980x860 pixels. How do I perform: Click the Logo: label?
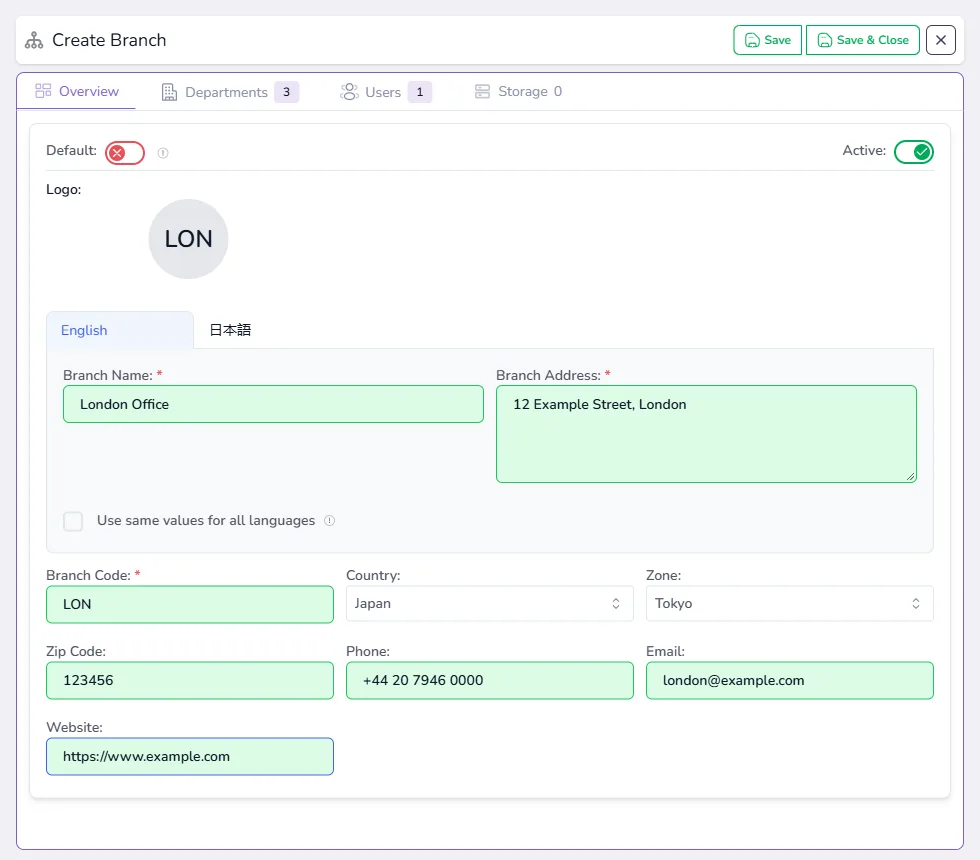click(x=64, y=189)
